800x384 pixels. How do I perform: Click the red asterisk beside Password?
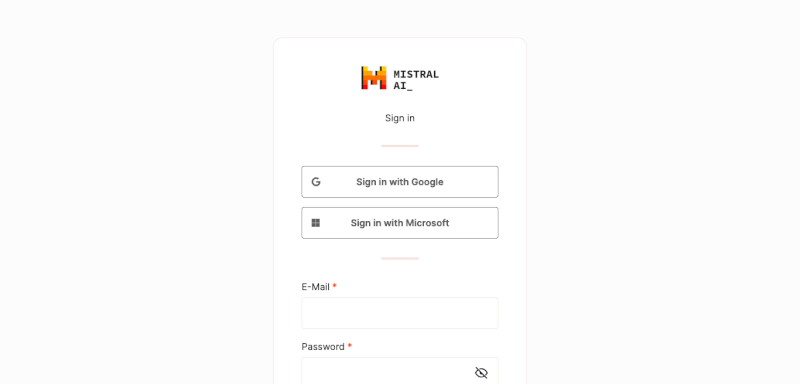click(x=350, y=346)
